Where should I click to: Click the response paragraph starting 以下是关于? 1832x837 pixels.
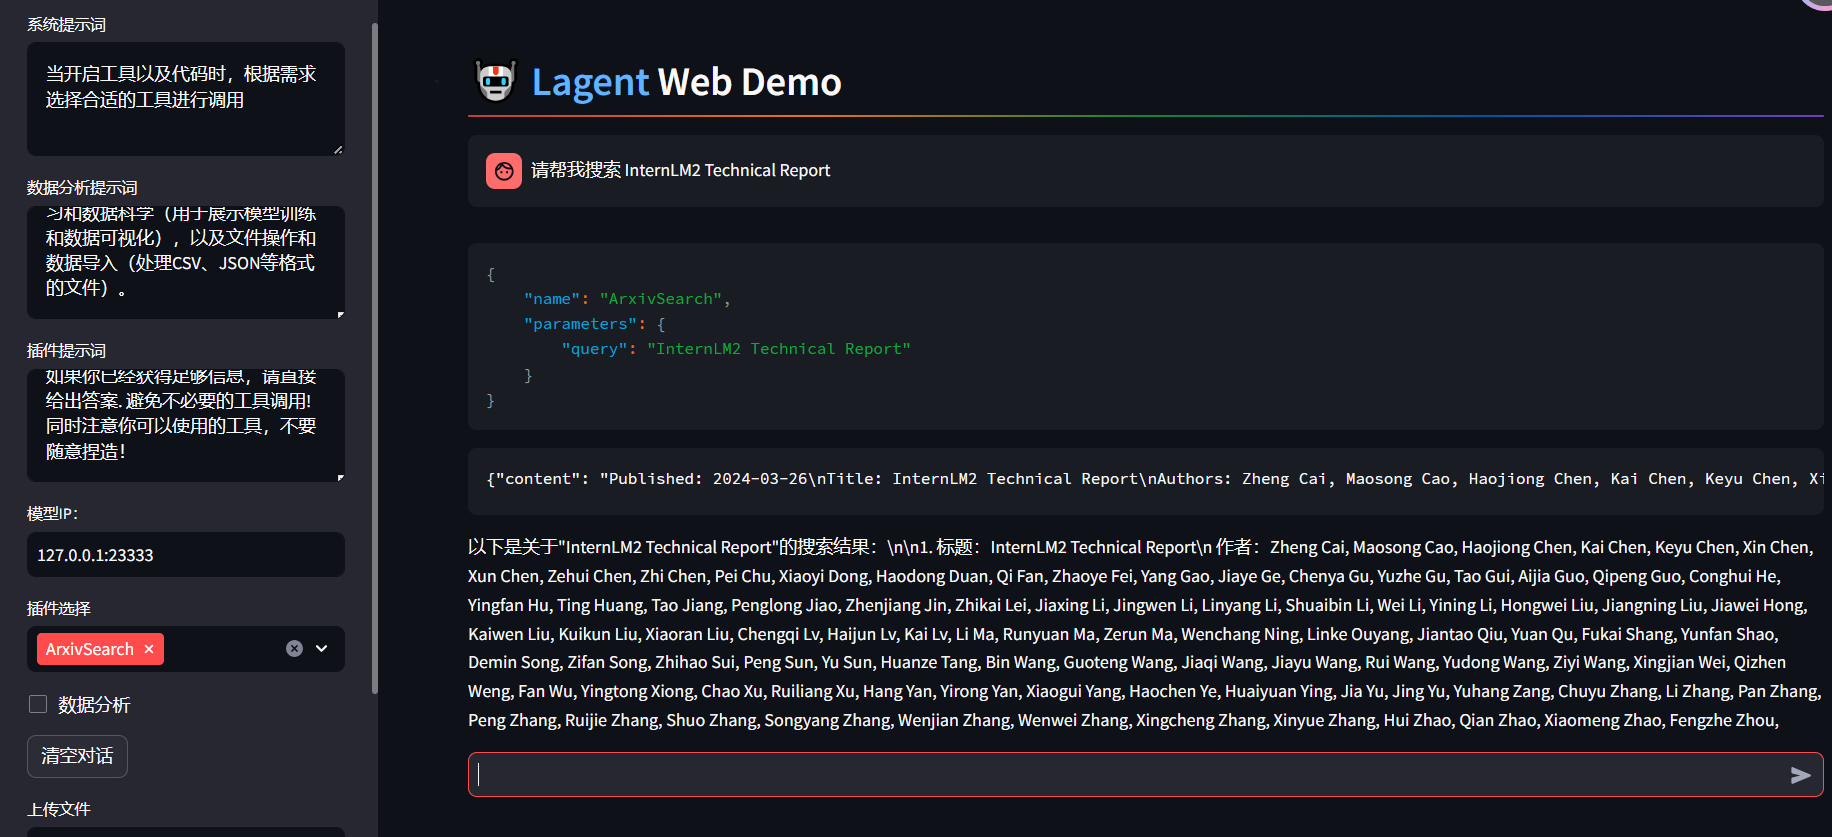click(x=1144, y=634)
